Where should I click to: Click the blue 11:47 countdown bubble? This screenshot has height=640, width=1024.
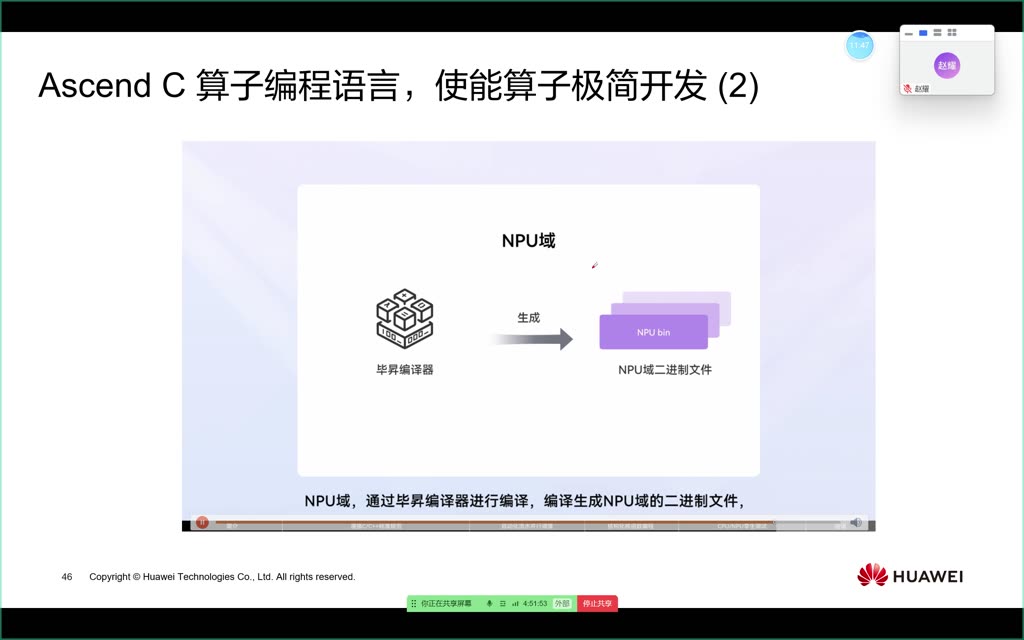tap(859, 45)
